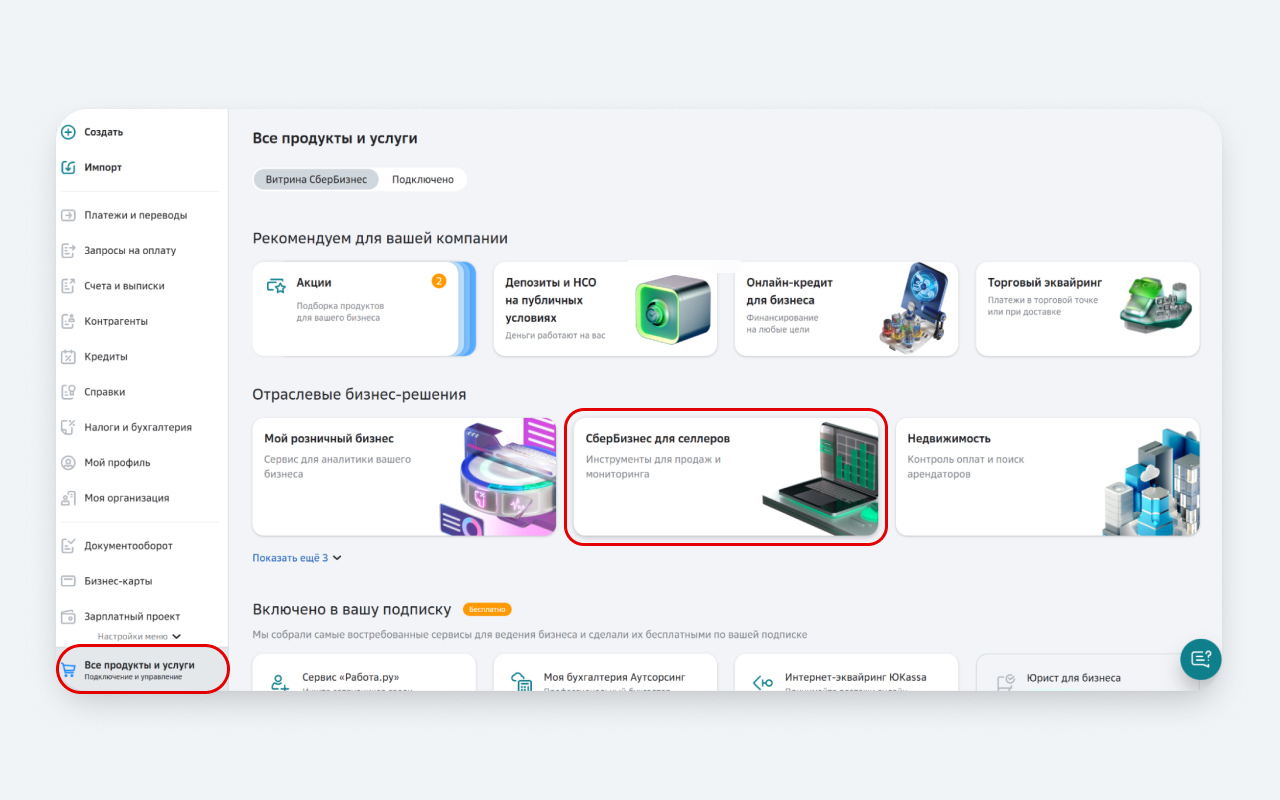Click the Создать plus icon
Viewport: 1280px width, 800px height.
click(x=68, y=132)
